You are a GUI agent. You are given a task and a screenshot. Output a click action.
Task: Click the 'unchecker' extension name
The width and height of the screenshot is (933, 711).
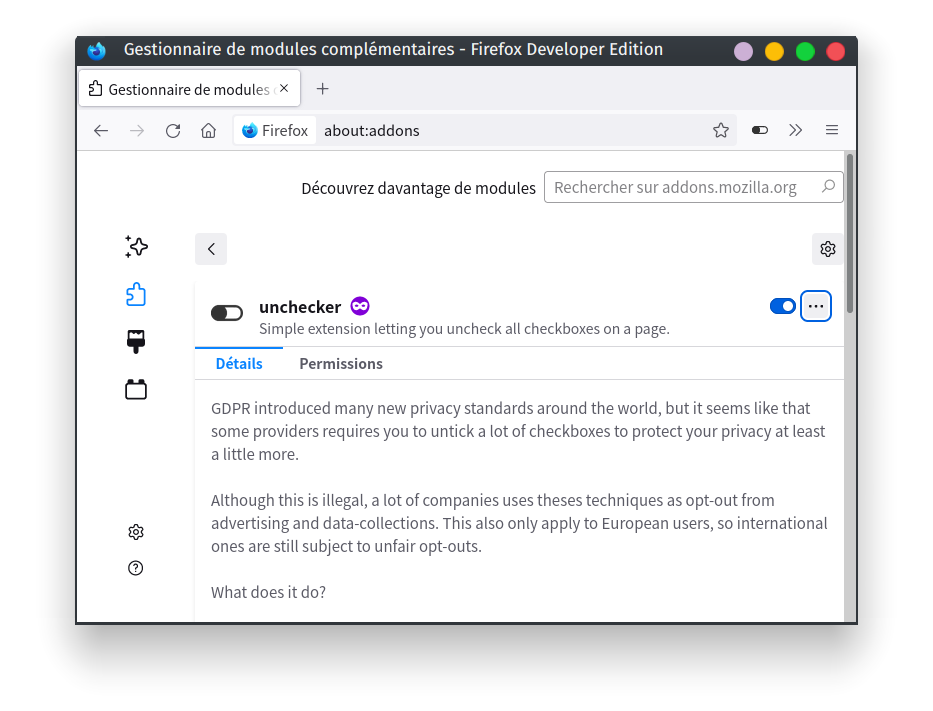coord(300,307)
